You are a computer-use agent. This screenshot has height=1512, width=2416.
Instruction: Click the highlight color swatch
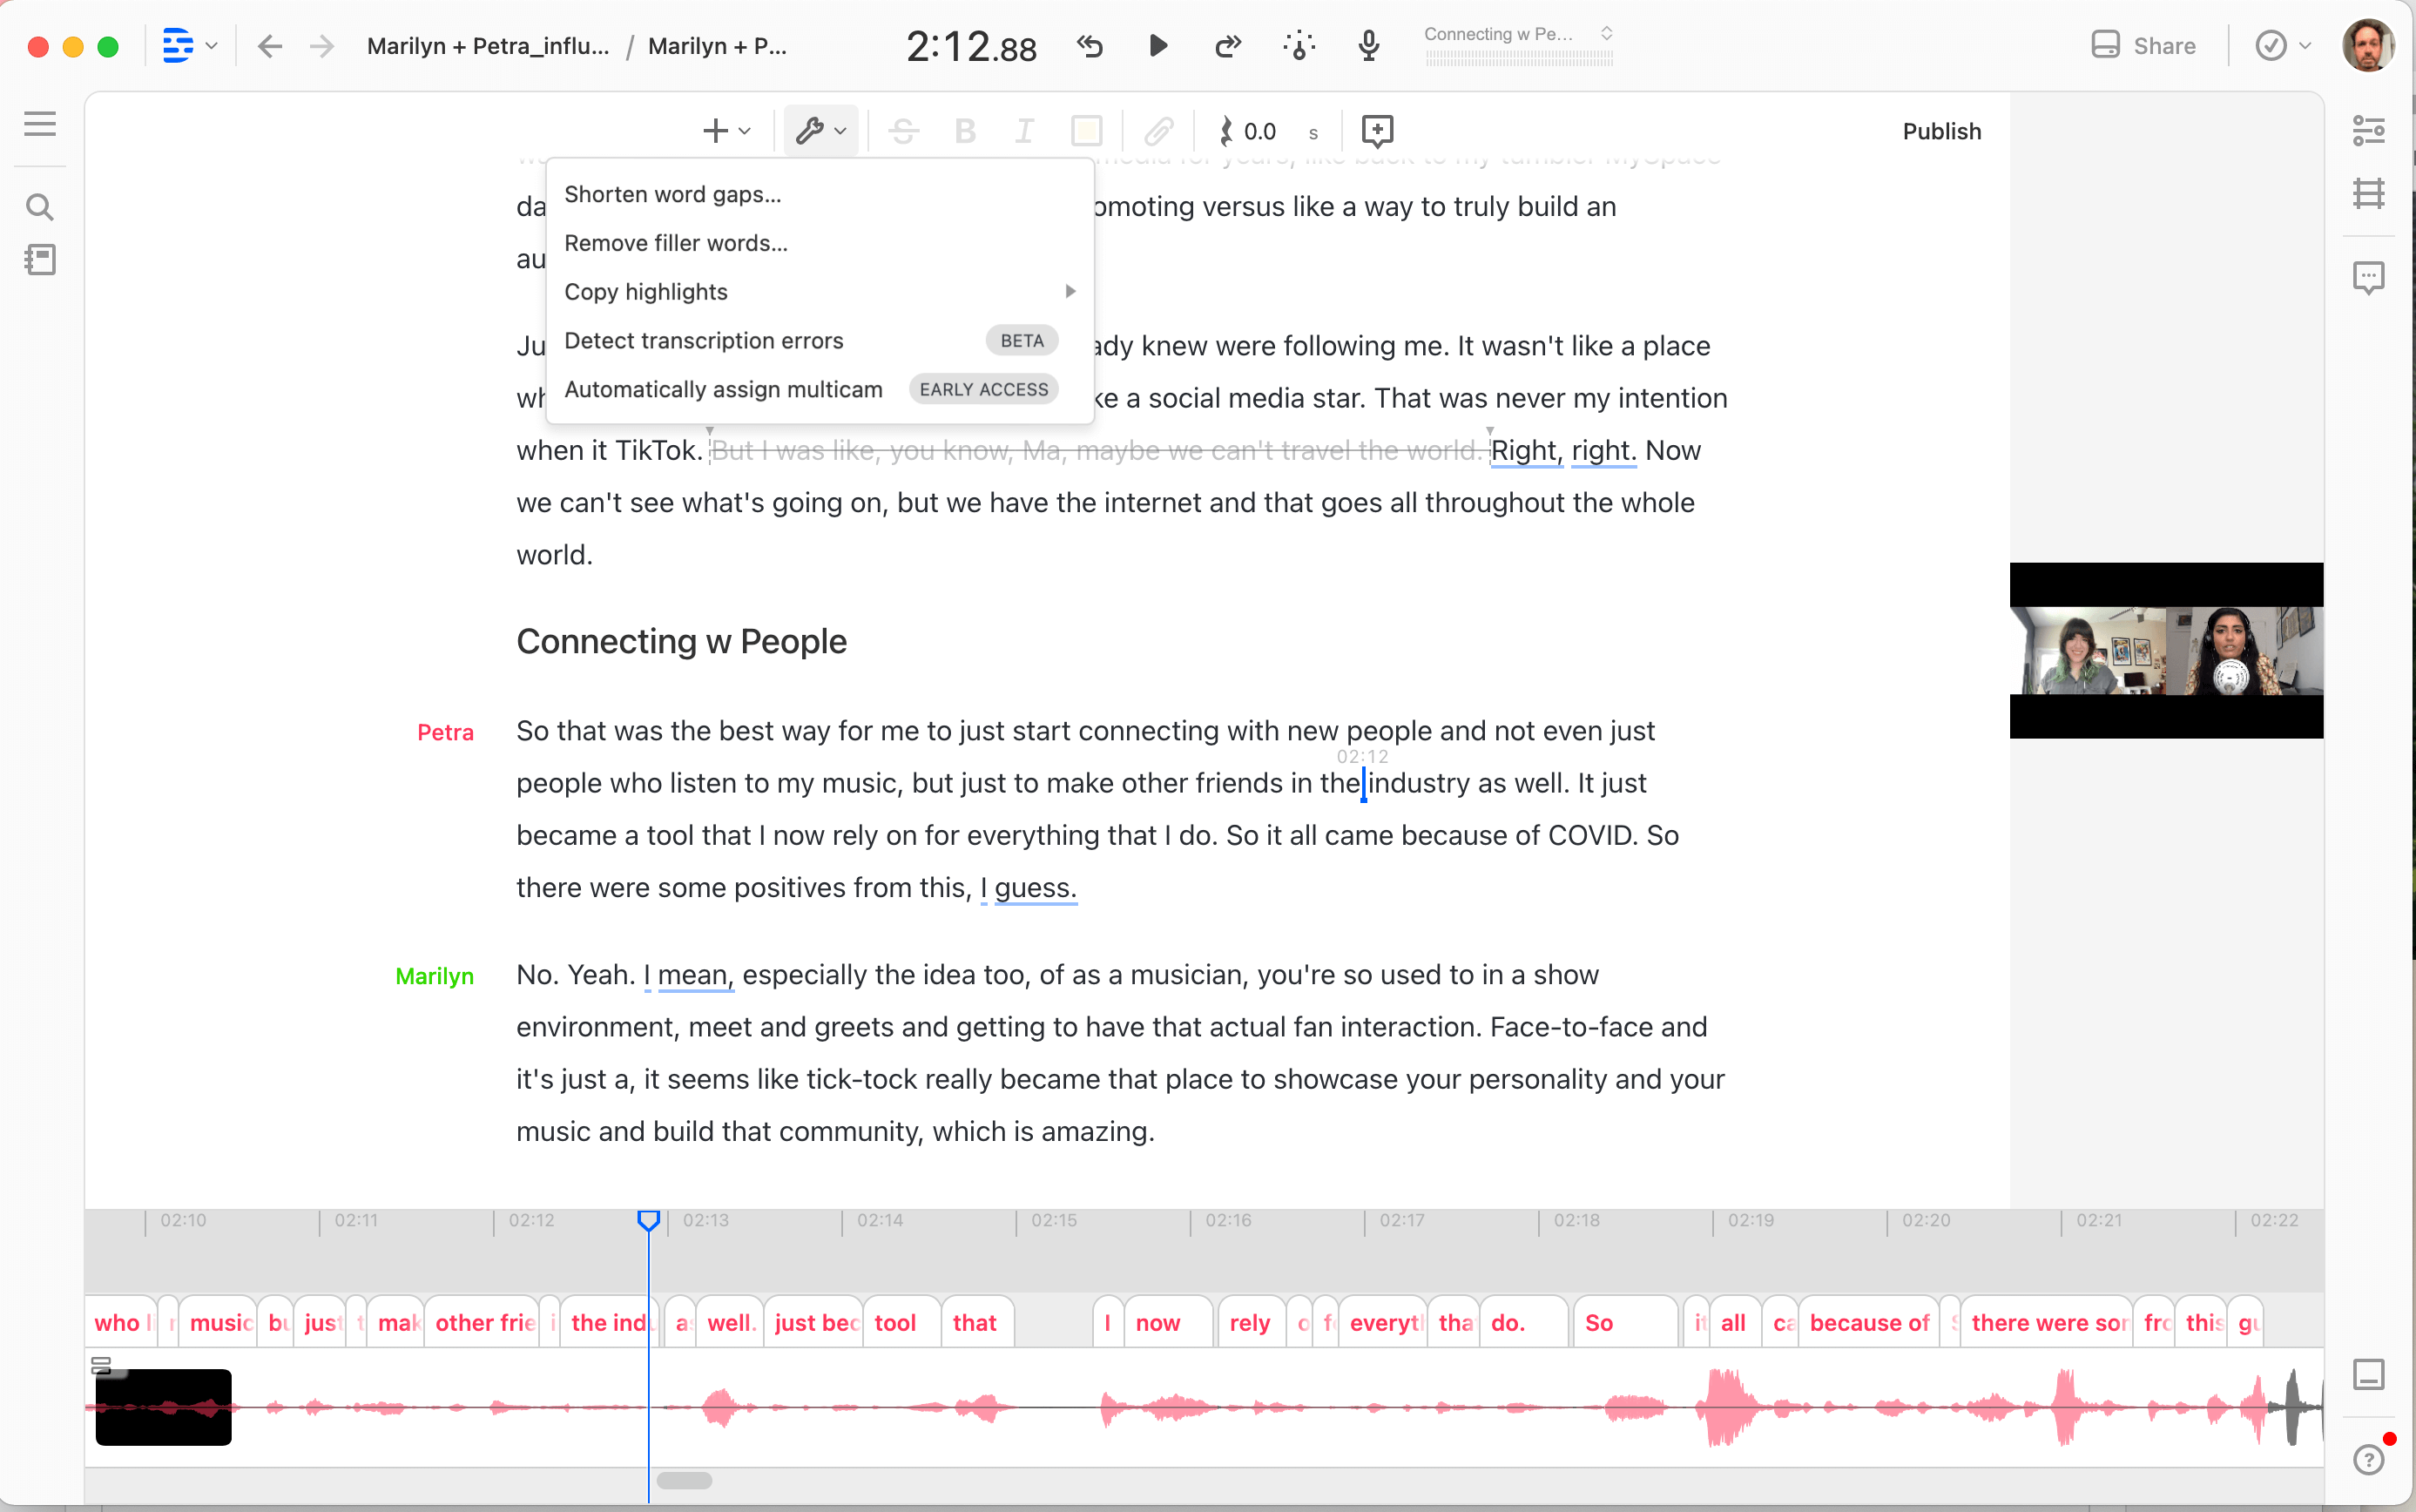(x=1086, y=131)
